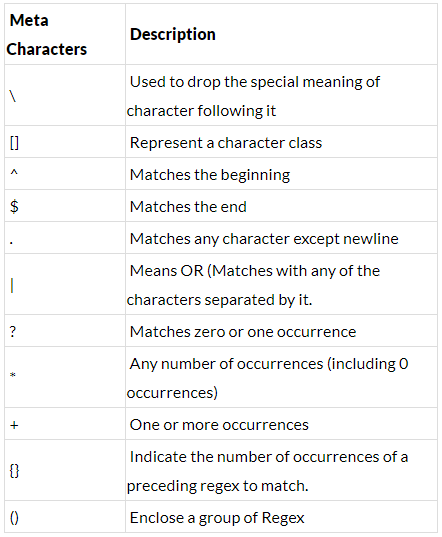Select the curly braces {} cell

65,471
